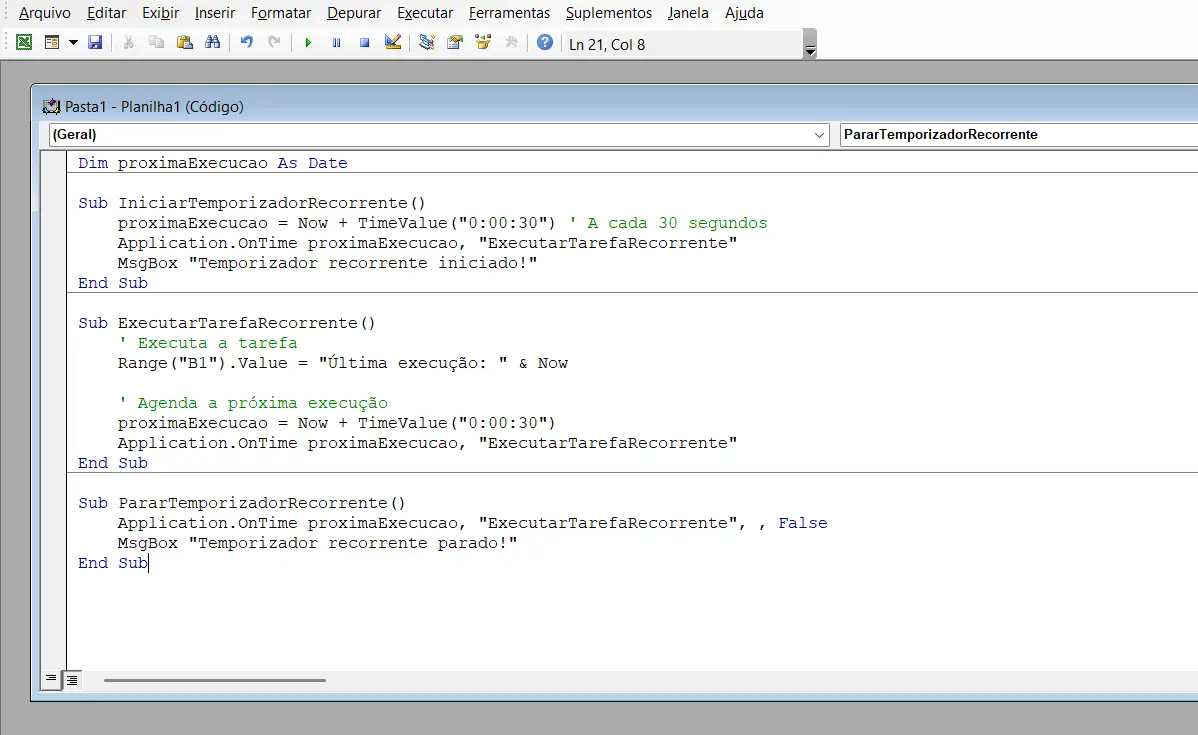
Task: Open the Depurar menu
Action: point(354,13)
